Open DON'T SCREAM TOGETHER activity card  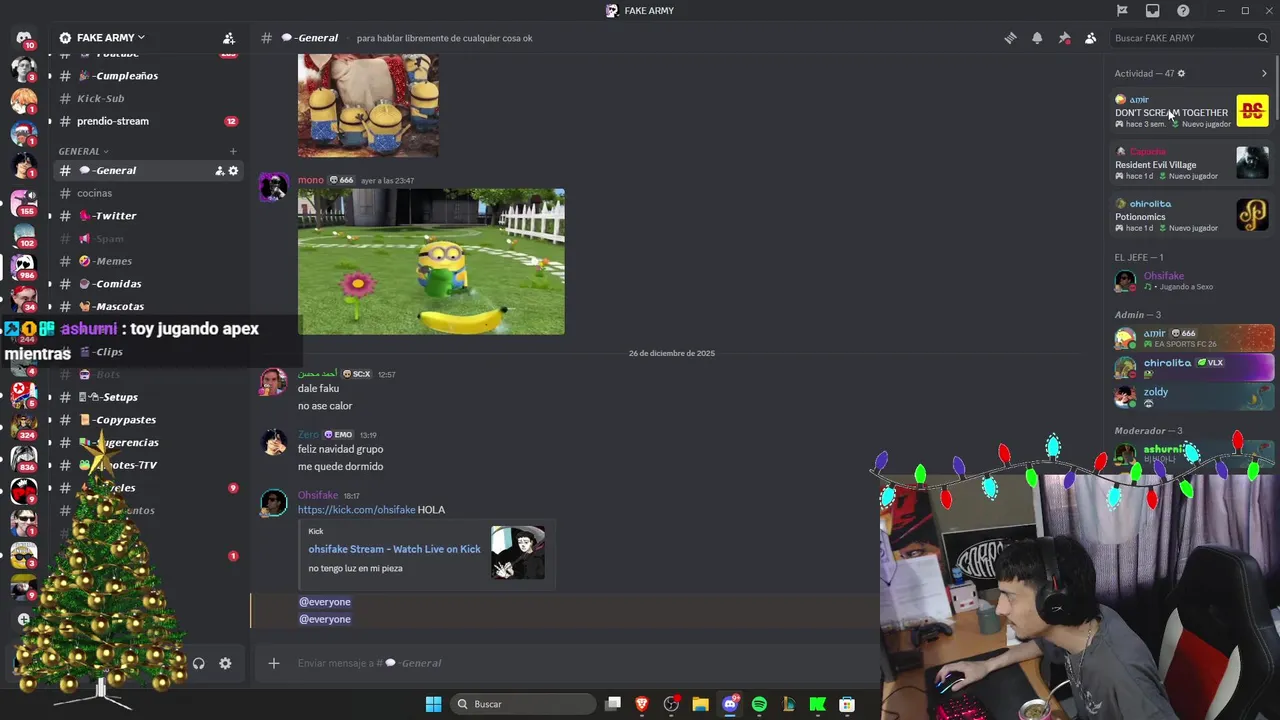(x=1192, y=112)
